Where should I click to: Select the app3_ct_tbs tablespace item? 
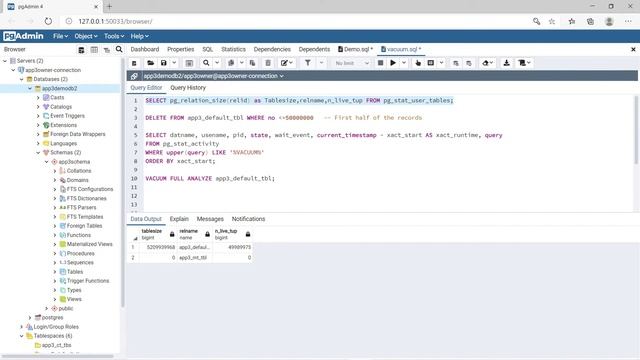[x=56, y=345]
